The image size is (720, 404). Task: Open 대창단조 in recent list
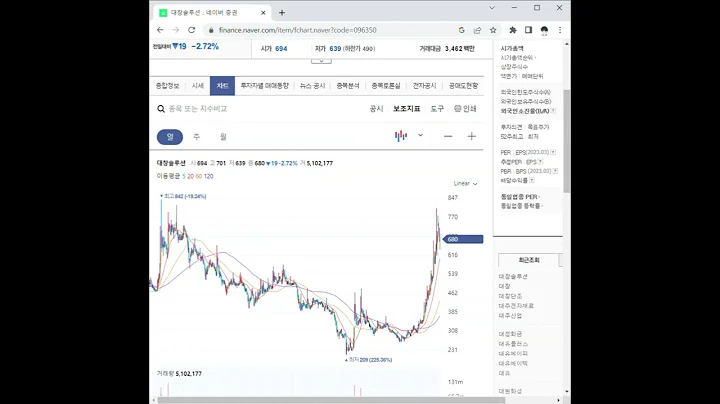tap(511, 296)
